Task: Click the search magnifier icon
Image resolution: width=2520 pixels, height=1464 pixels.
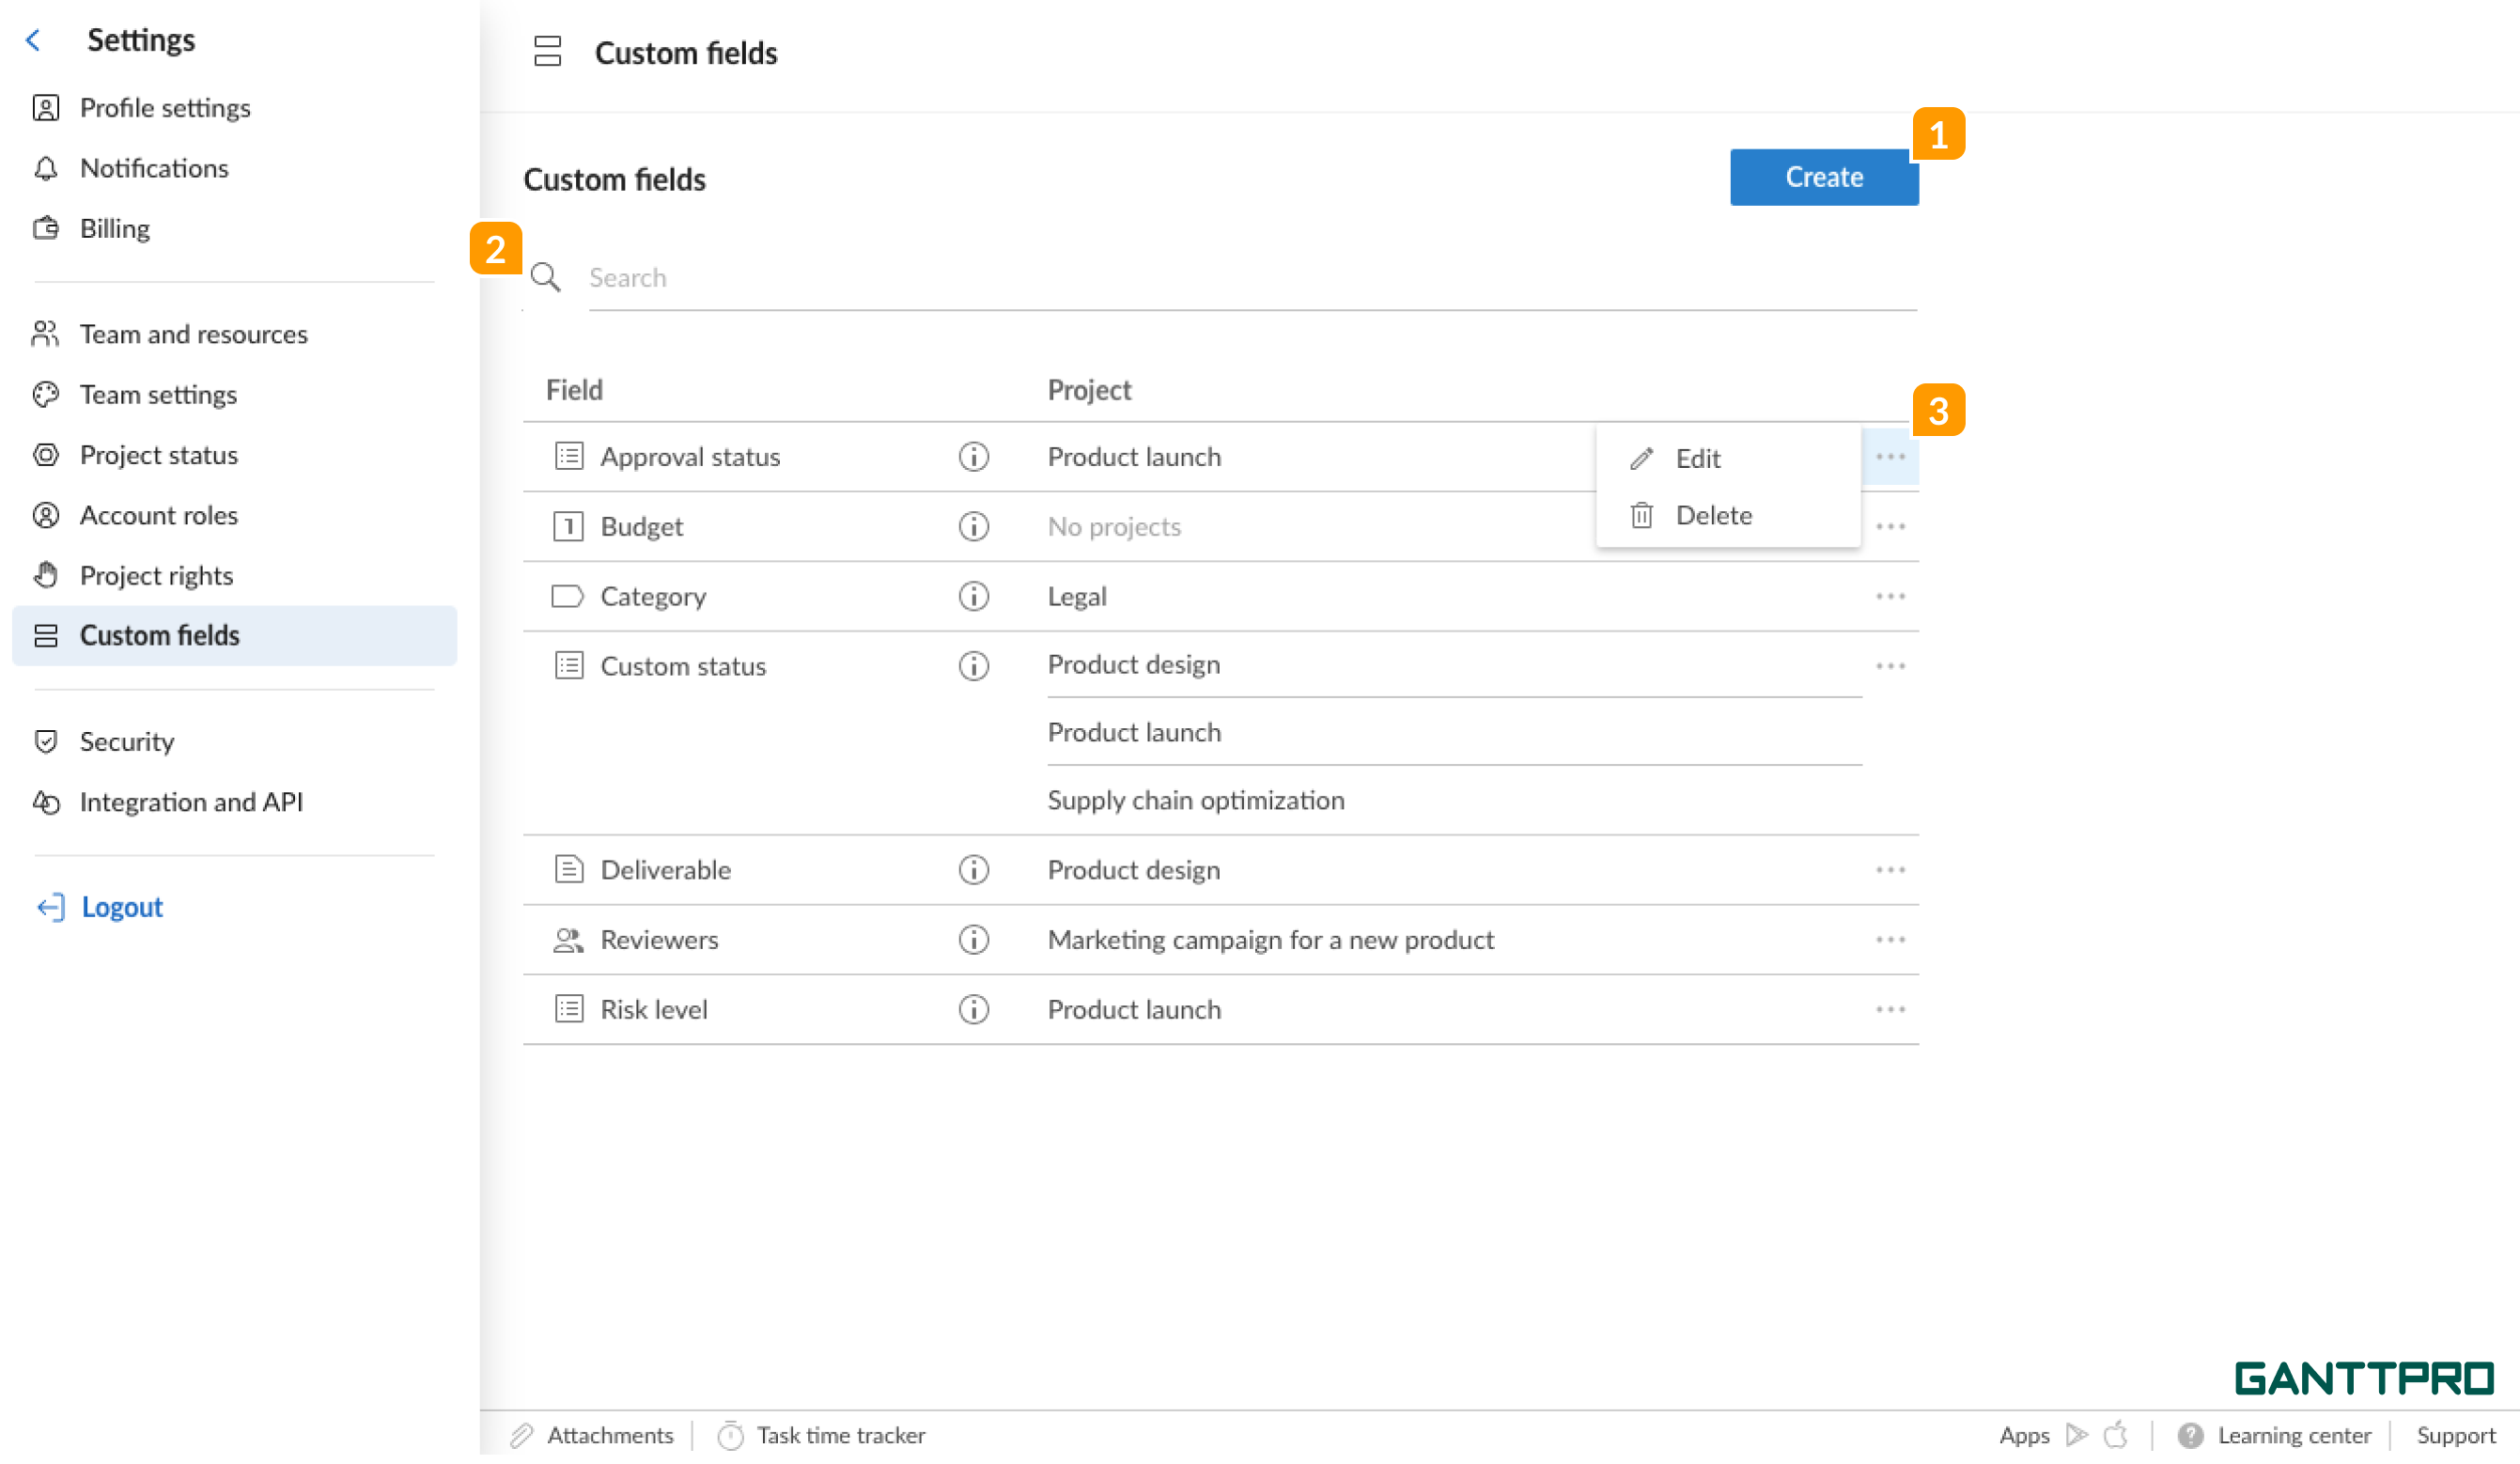Action: pos(547,277)
